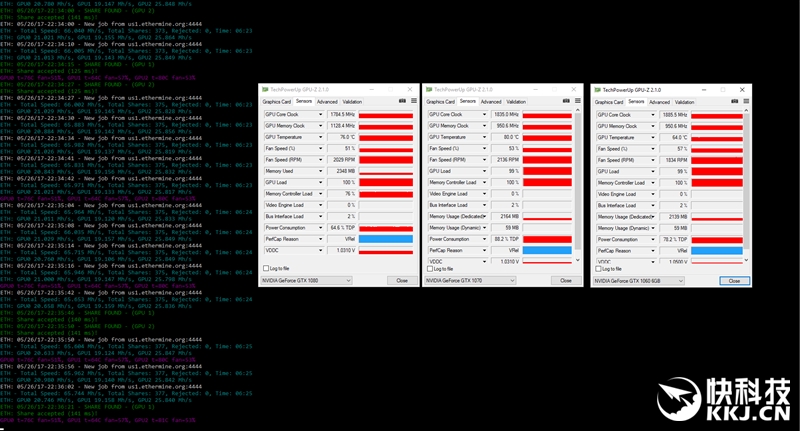Click Close button in GTX 1060 window
800x431 pixels.
[x=735, y=281]
